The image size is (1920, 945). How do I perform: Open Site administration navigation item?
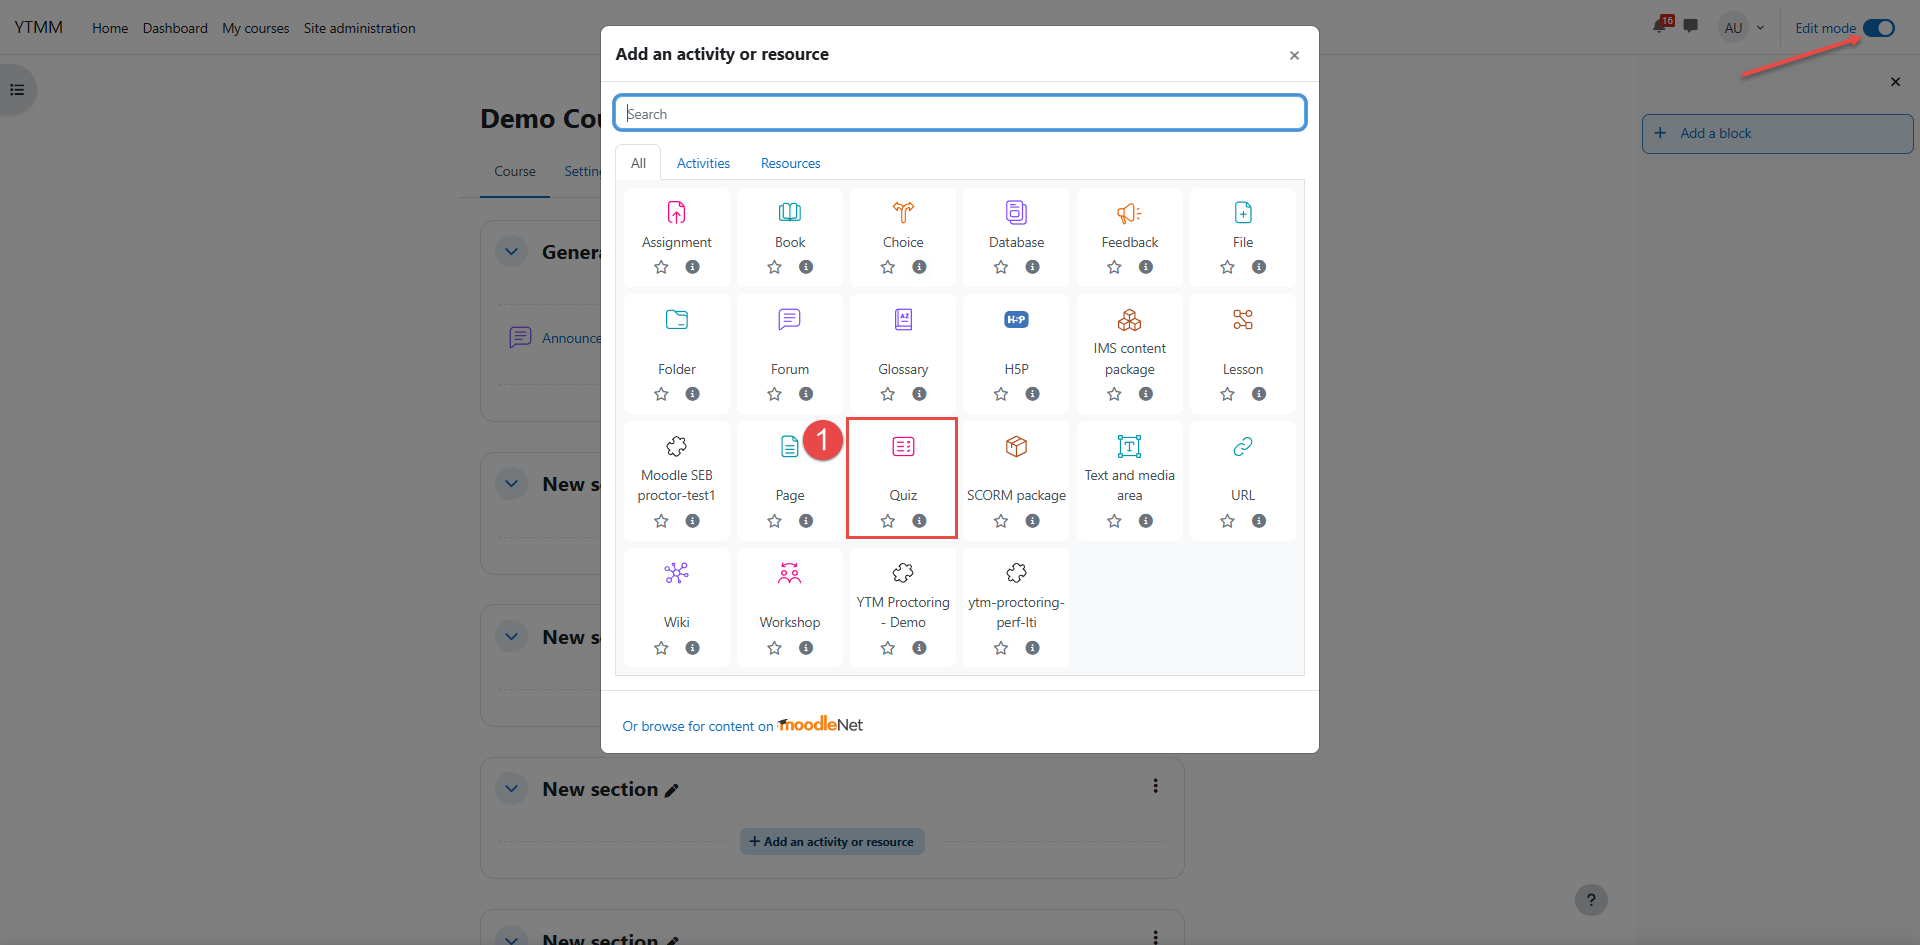click(x=359, y=28)
